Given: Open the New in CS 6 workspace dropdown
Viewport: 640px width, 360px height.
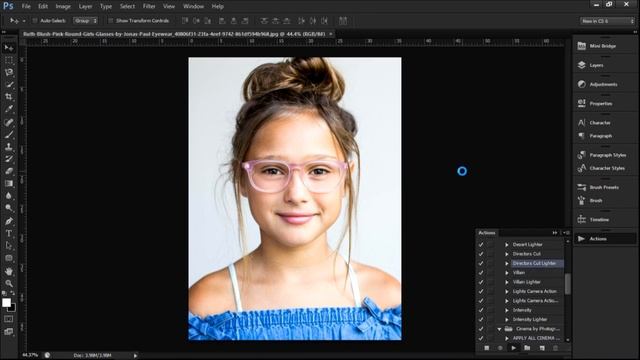Looking at the screenshot, I should click(x=607, y=21).
